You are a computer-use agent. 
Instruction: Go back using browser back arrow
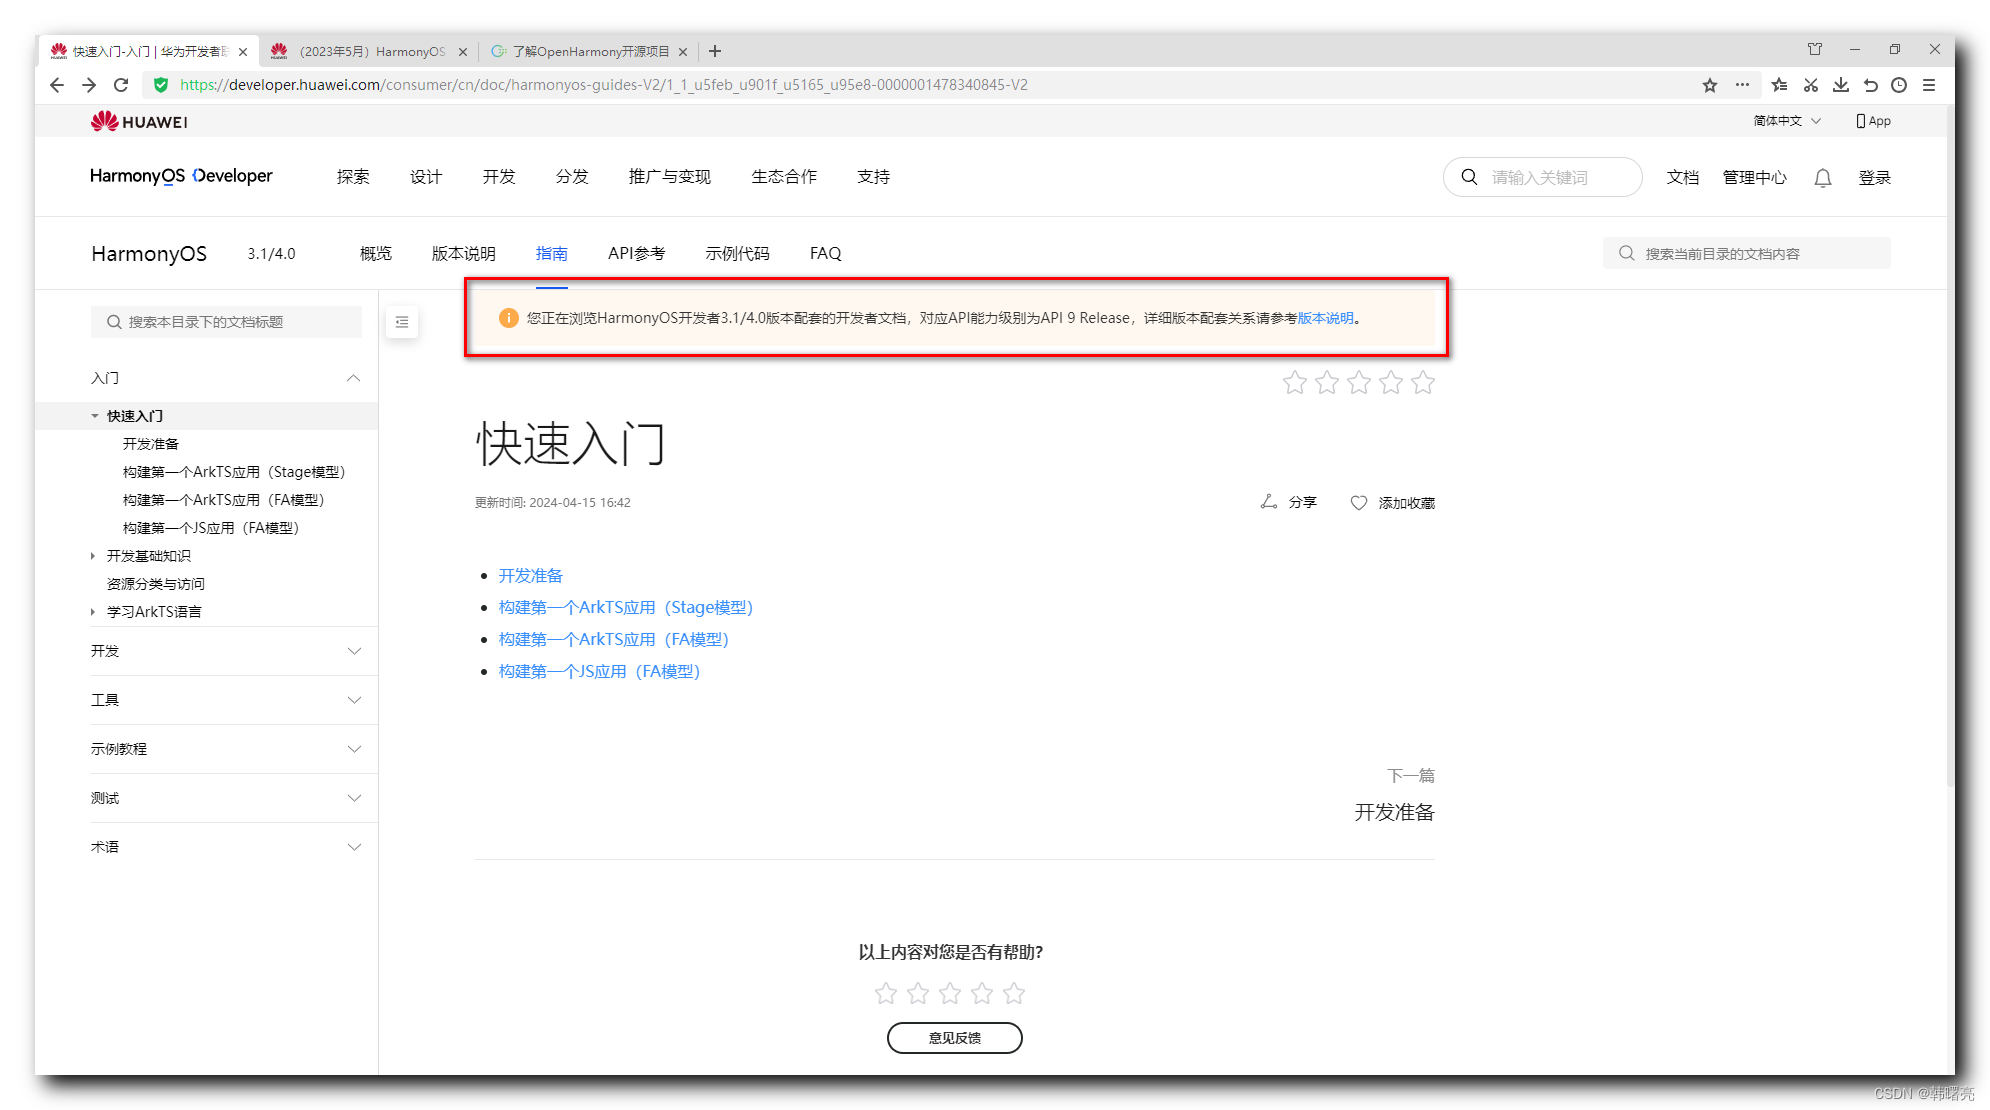coord(57,85)
